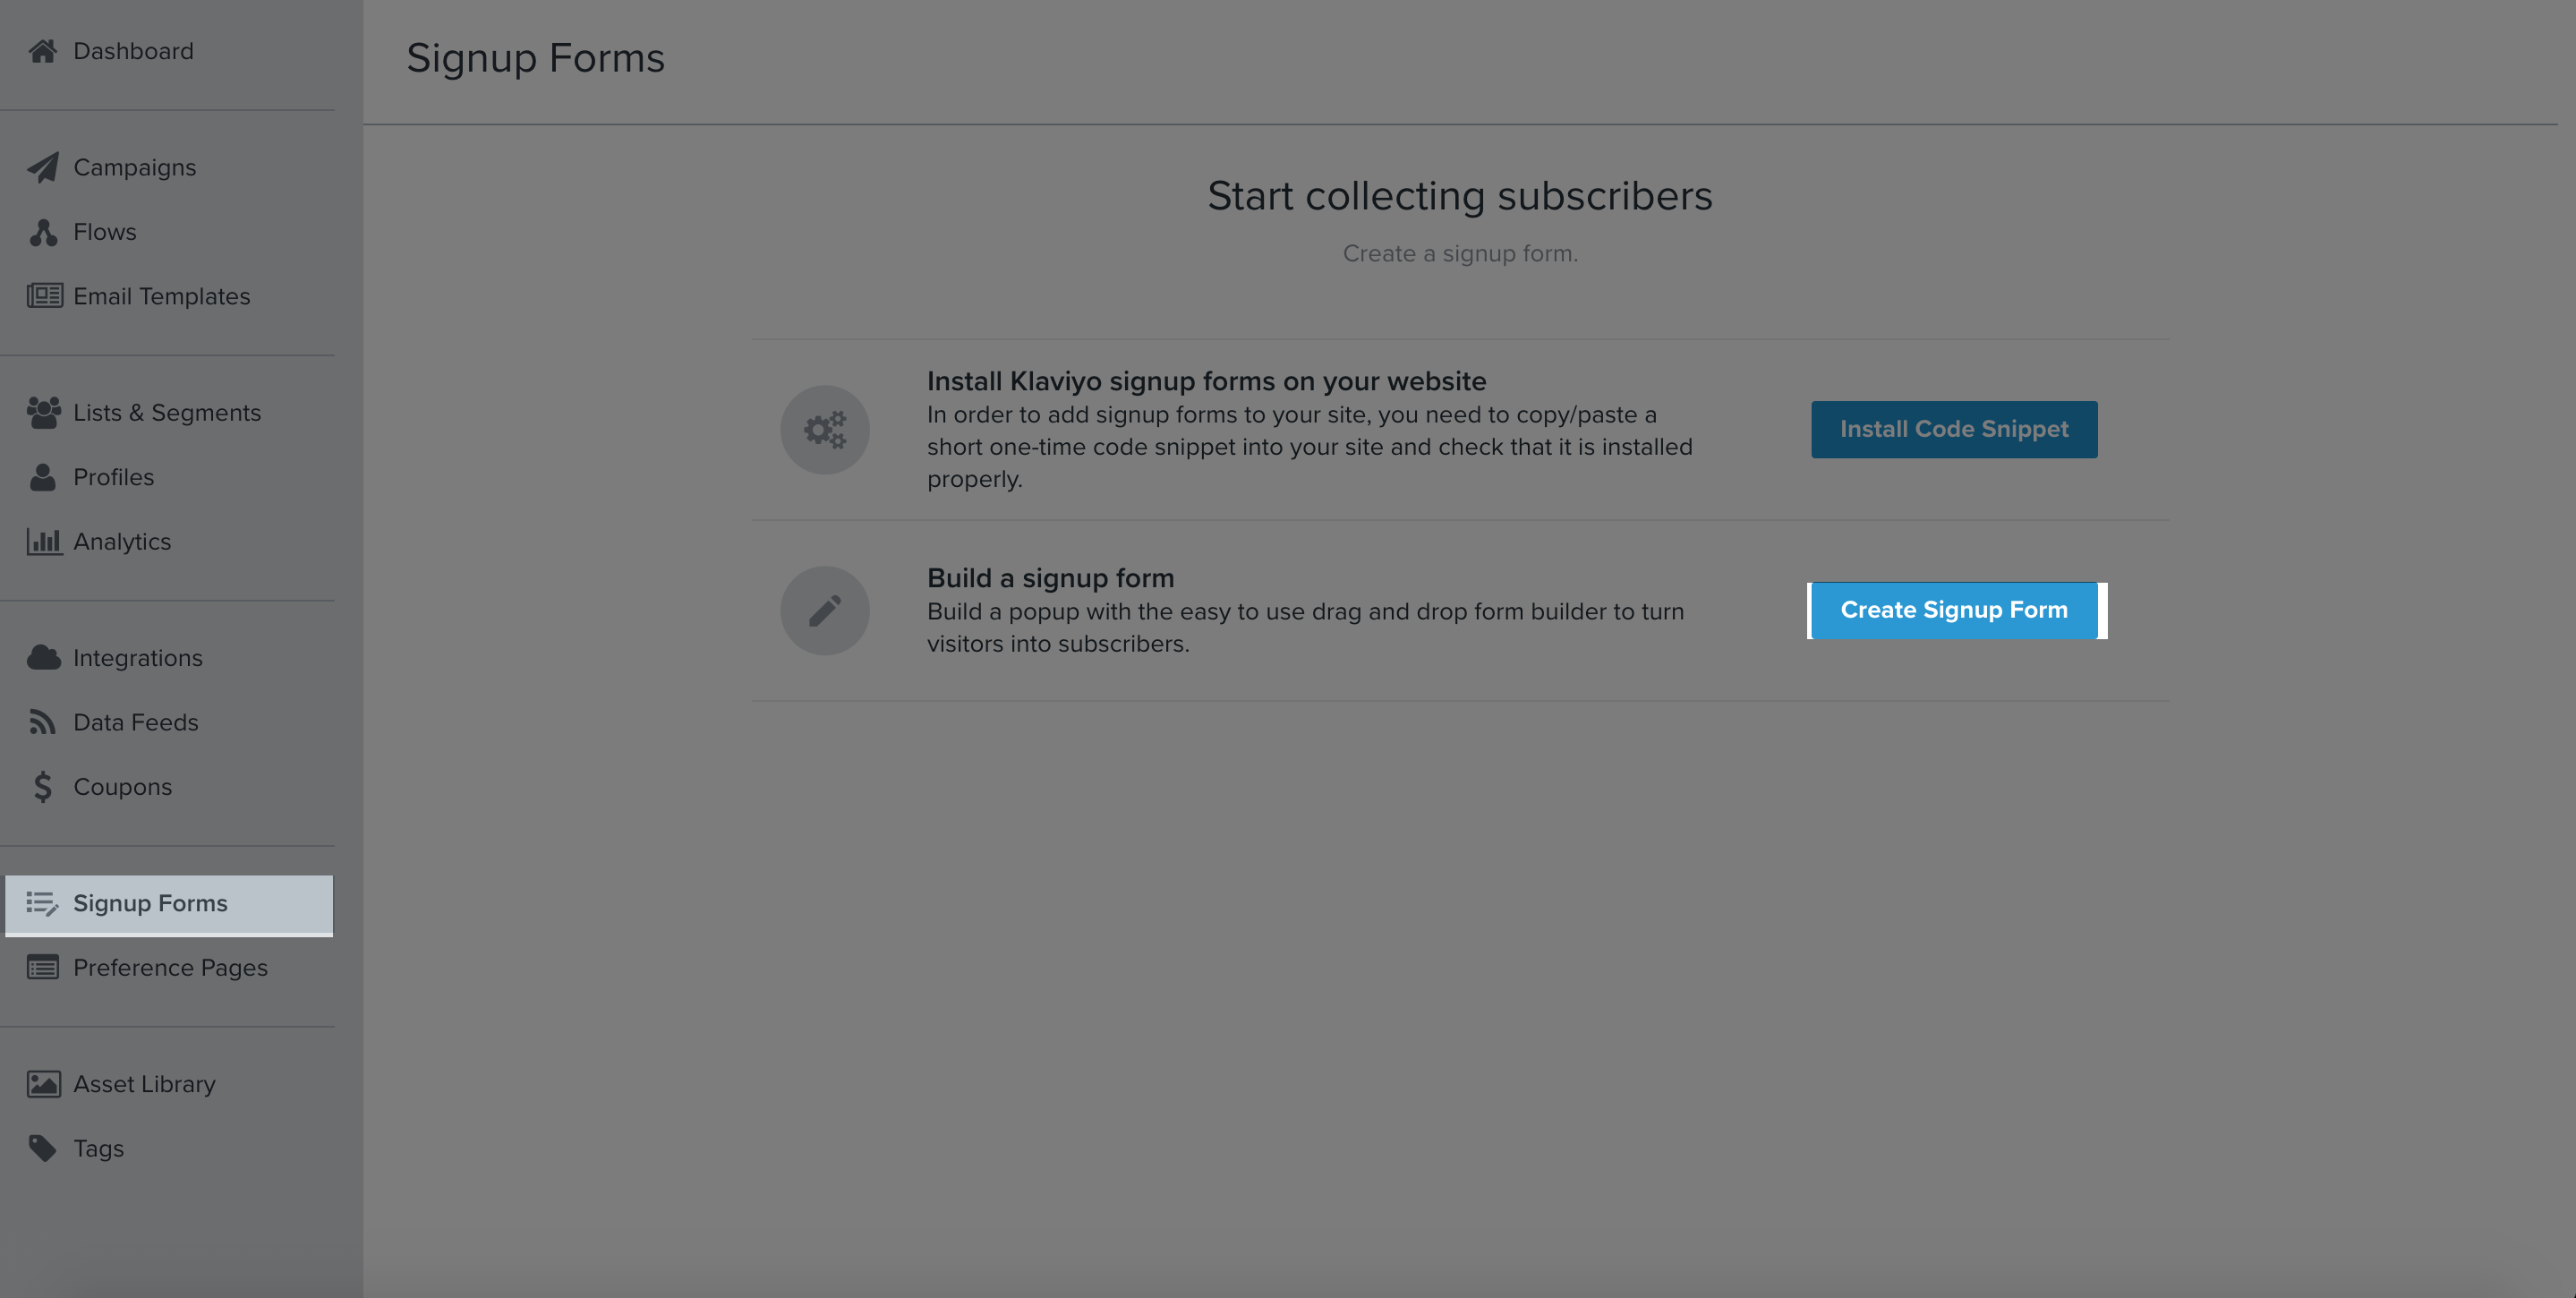Click the Coupons dollar sign icon
The image size is (2576, 1298).
pyautogui.click(x=42, y=787)
